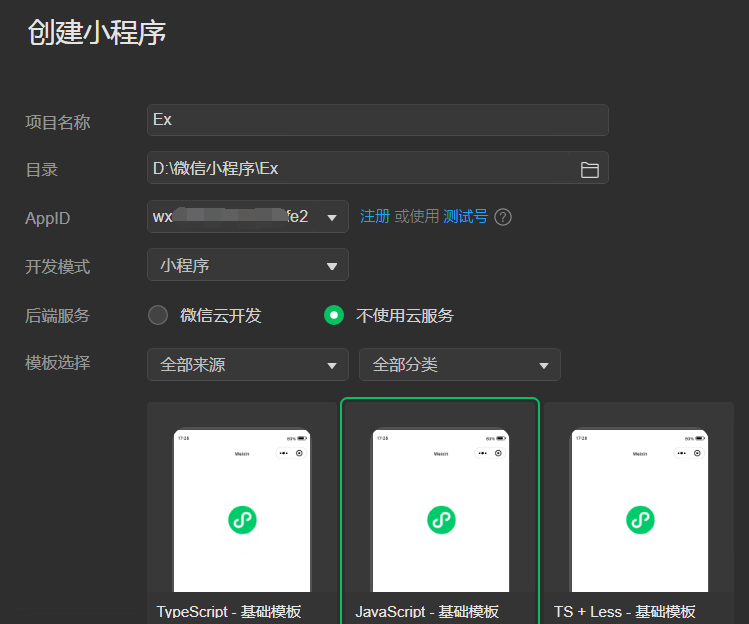Click the capsule menu dots in TypeScript preview

(284, 453)
